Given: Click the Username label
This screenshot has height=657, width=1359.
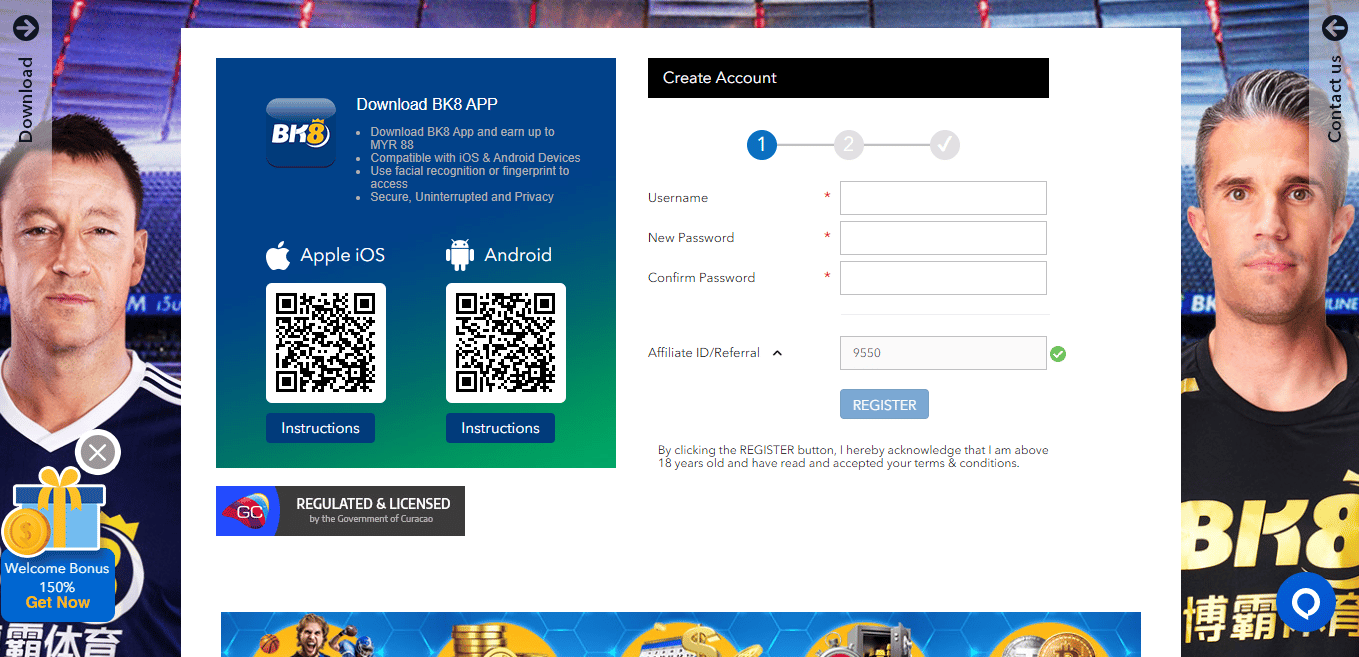Looking at the screenshot, I should pos(678,198).
